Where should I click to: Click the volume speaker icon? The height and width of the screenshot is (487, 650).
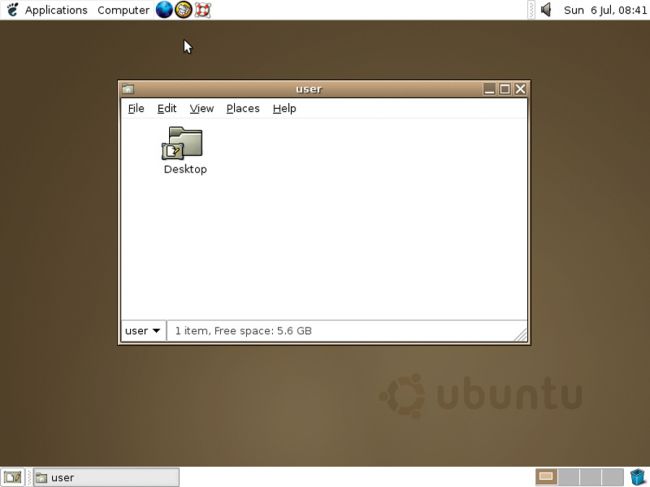click(546, 10)
